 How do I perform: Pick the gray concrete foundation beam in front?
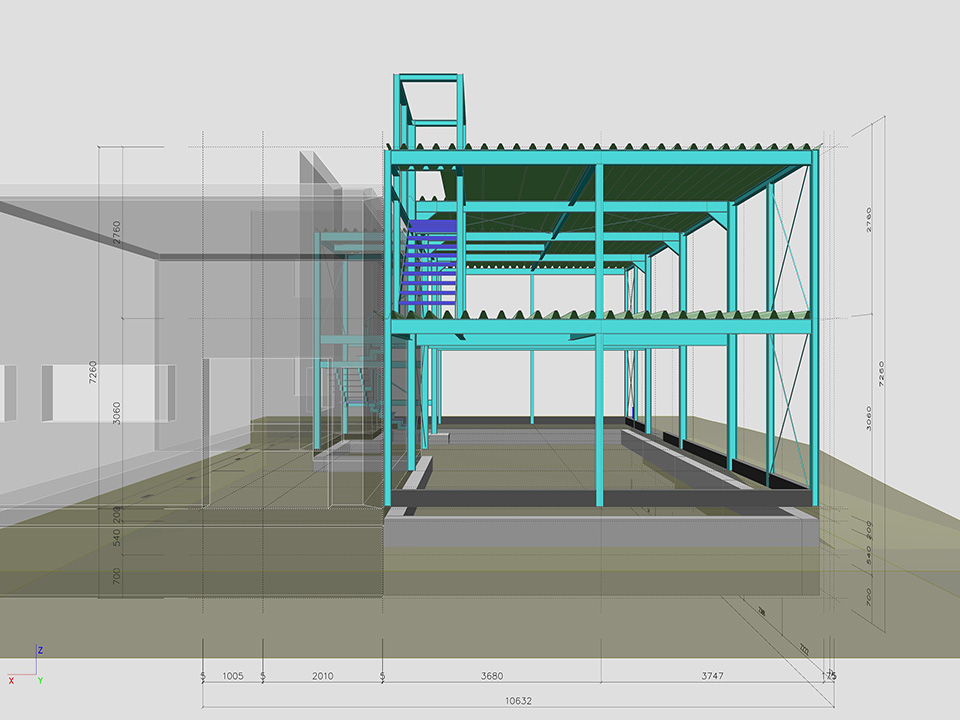point(600,531)
